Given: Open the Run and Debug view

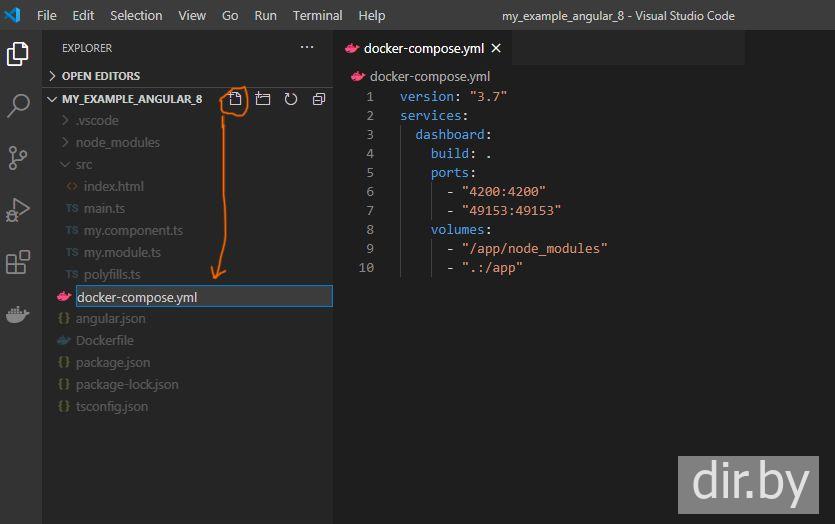Looking at the screenshot, I should point(18,210).
